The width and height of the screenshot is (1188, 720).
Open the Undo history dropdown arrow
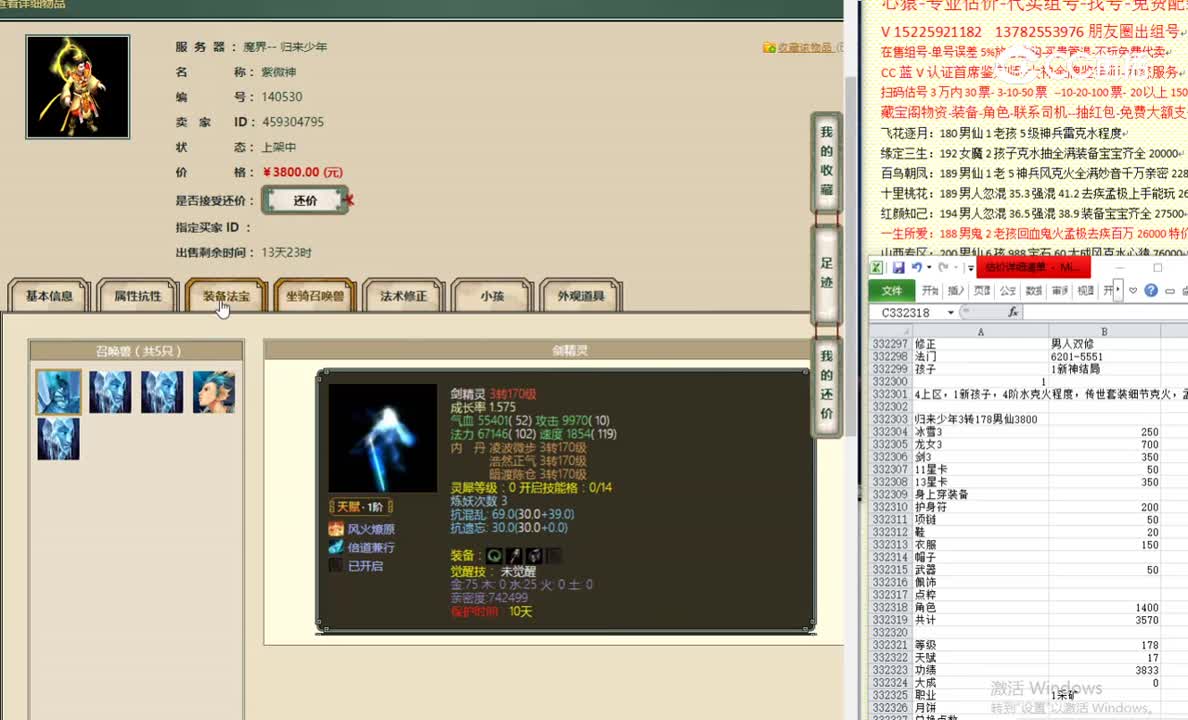click(x=928, y=267)
